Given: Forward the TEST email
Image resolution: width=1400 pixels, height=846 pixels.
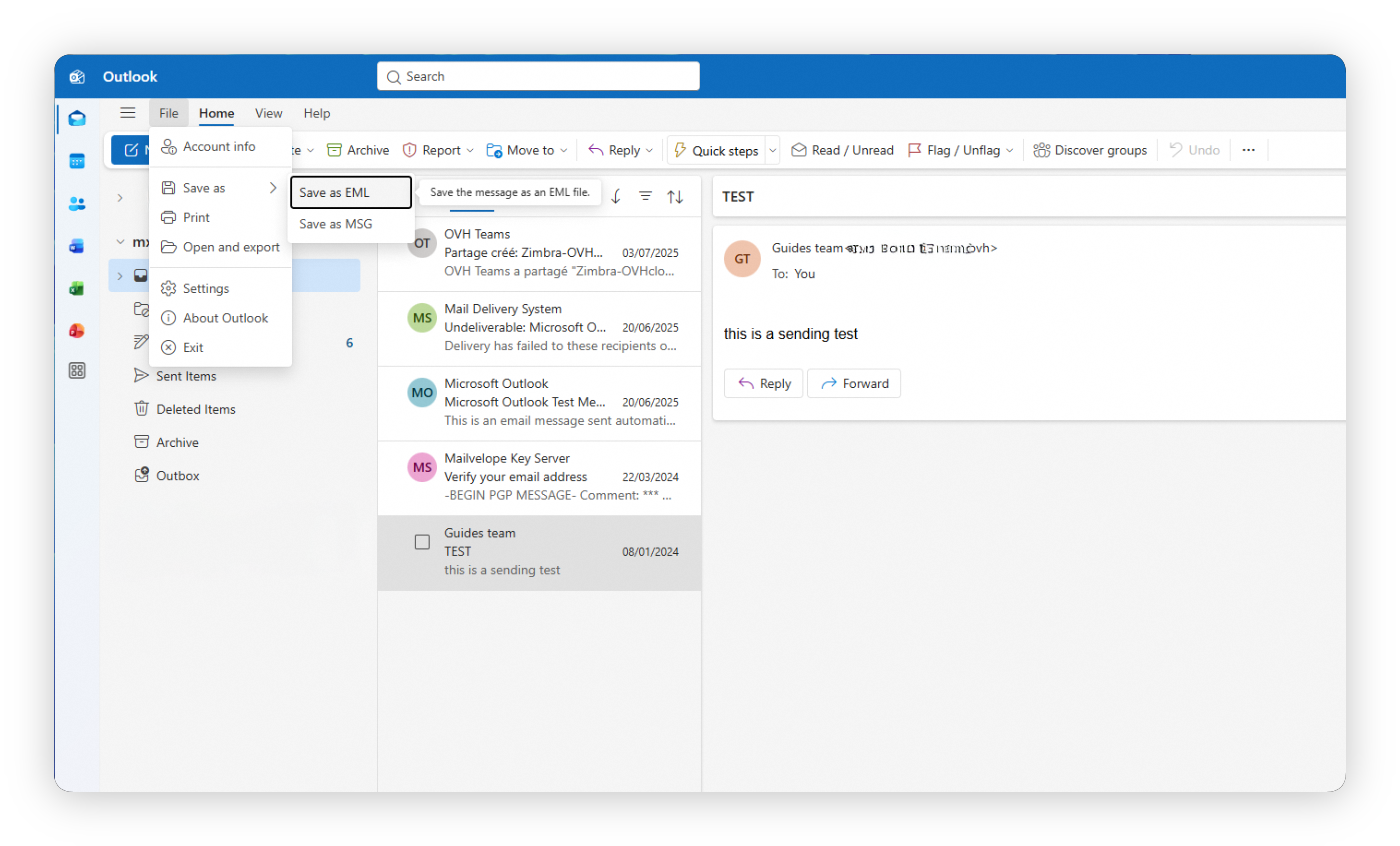Looking at the screenshot, I should tap(854, 383).
